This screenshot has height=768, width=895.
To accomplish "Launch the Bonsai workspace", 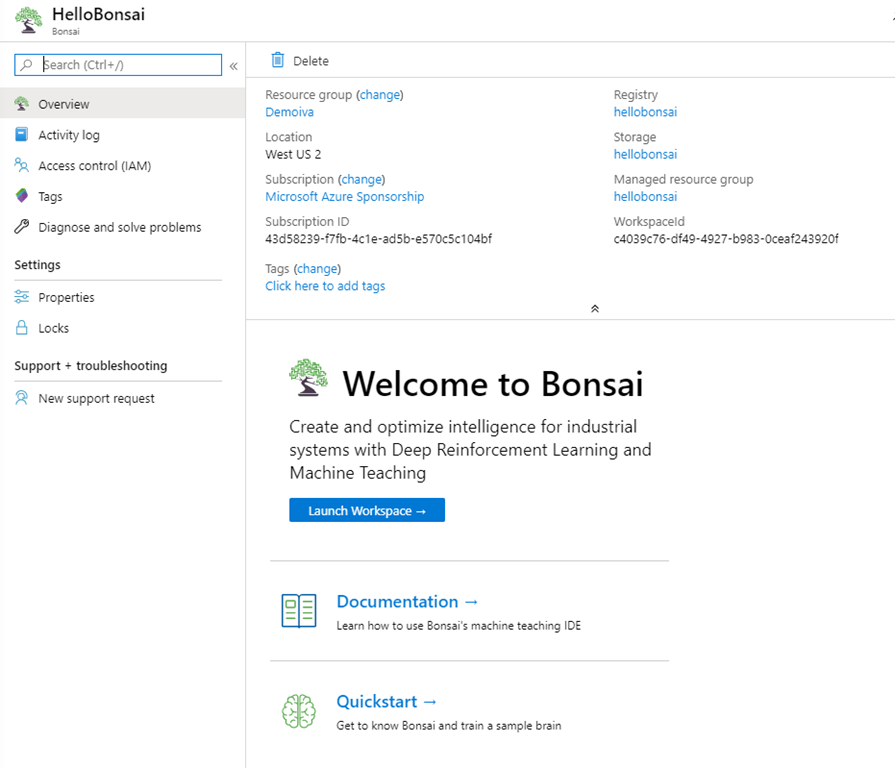I will [x=367, y=511].
